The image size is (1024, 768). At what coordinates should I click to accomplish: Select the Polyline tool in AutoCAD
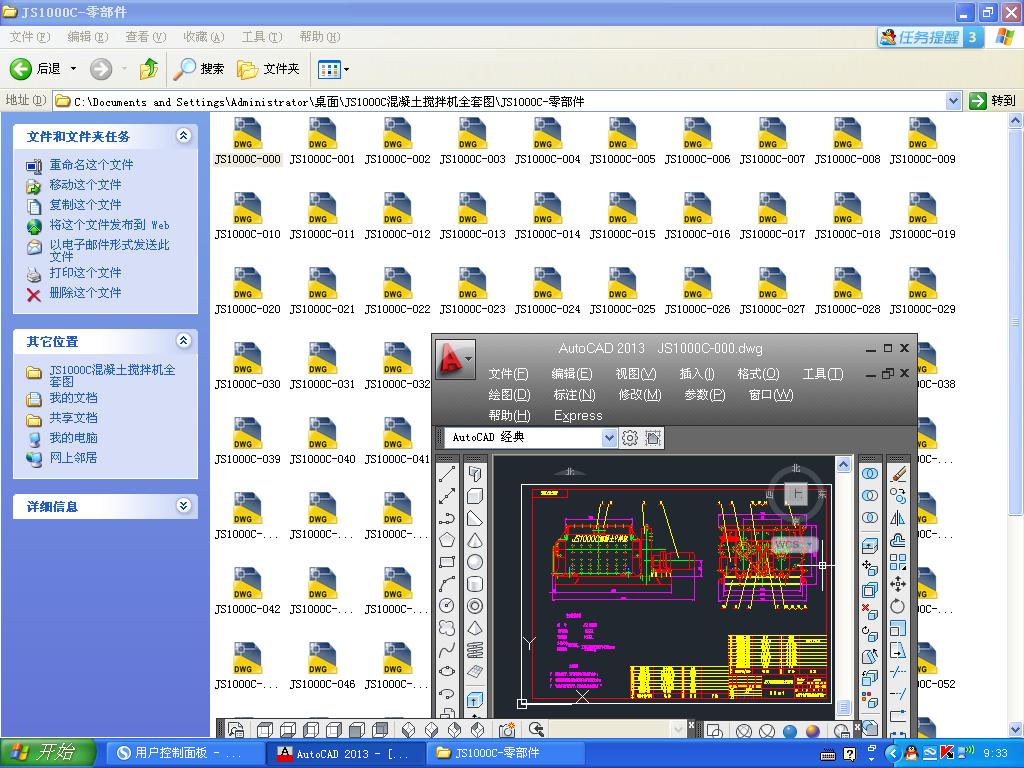coord(447,519)
